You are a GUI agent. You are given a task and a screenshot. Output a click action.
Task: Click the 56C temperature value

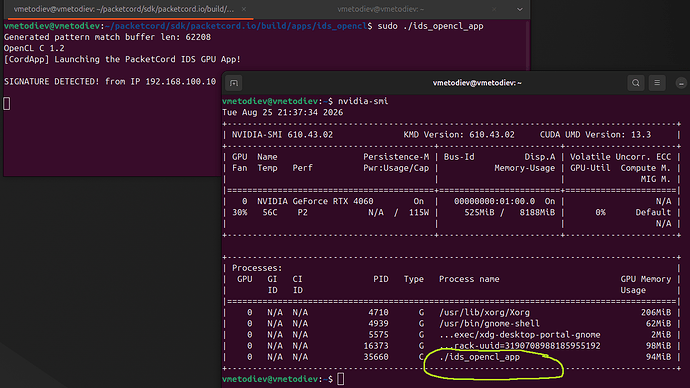coord(270,212)
